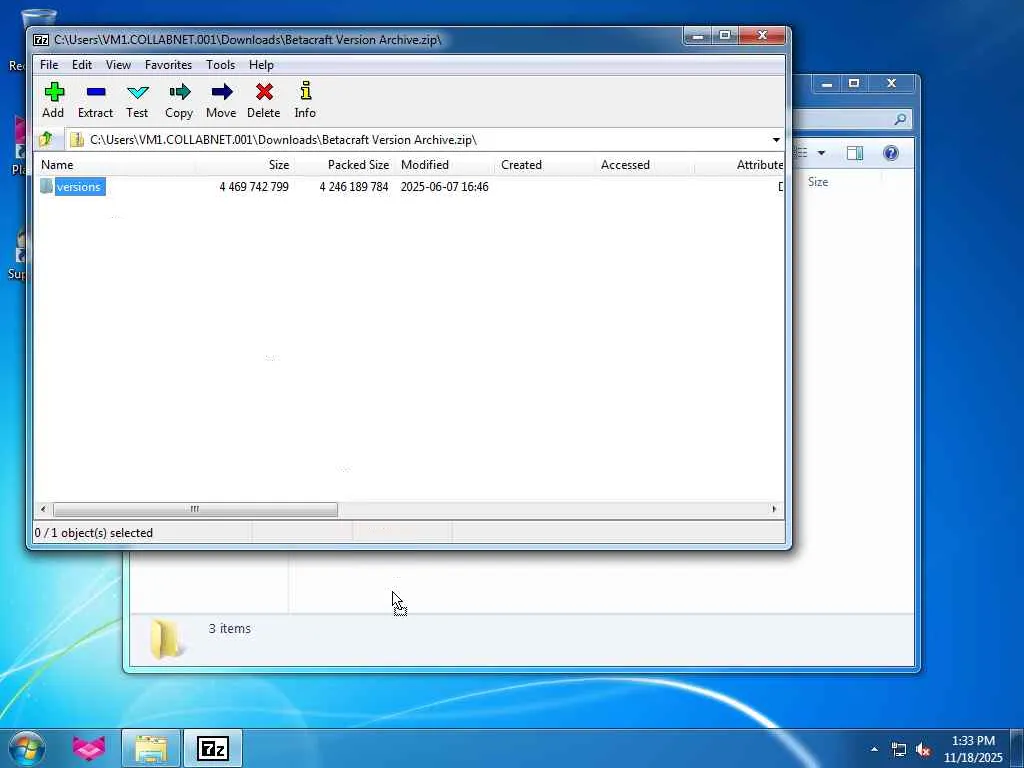Viewport: 1024px width, 768px height.
Task: Click Explorer Size column header
Action: click(818, 182)
